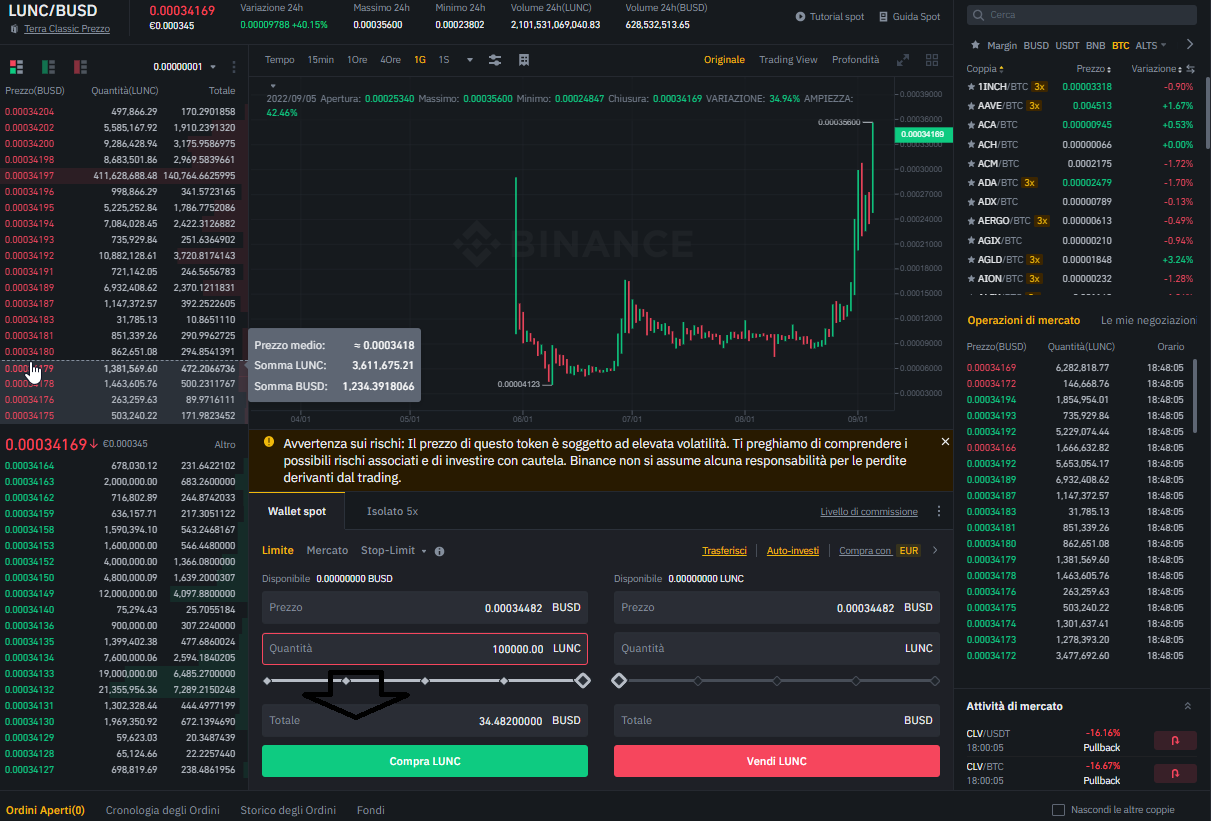Star the AAVE/BTC pair as favorite
The height and width of the screenshot is (821, 1211).
click(971, 106)
